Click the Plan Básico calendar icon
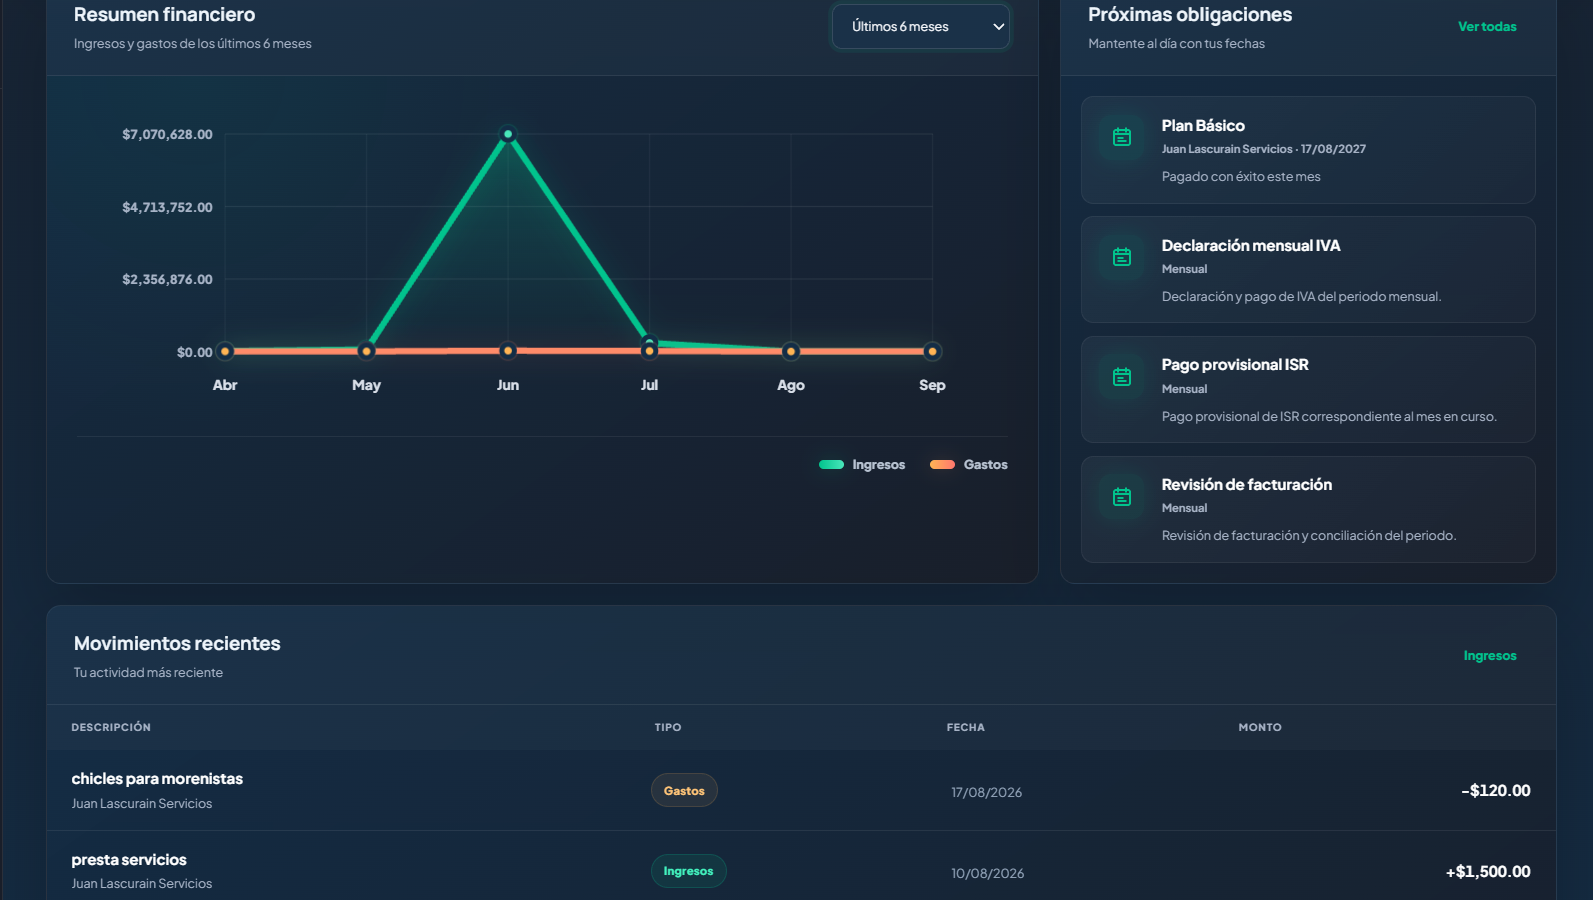 point(1122,137)
